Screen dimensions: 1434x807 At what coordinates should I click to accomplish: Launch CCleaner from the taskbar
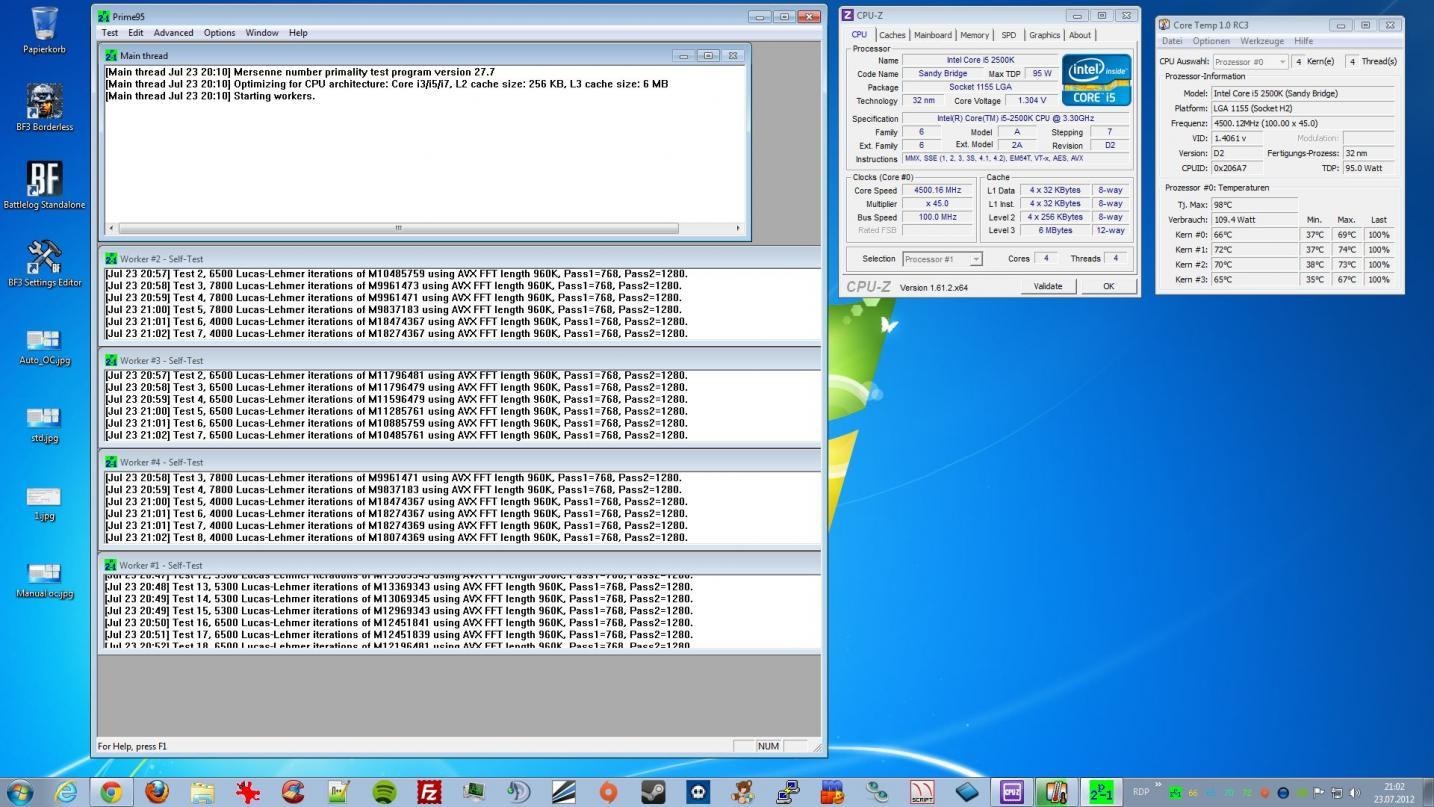pyautogui.click(x=293, y=792)
